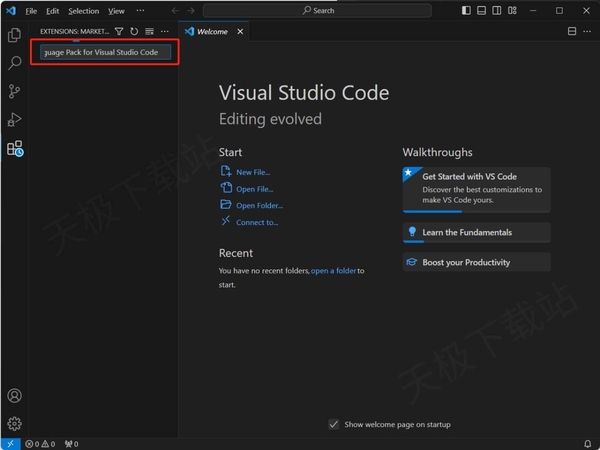The image size is (600, 450).
Task: Click the Open Folder... link
Action: click(259, 205)
